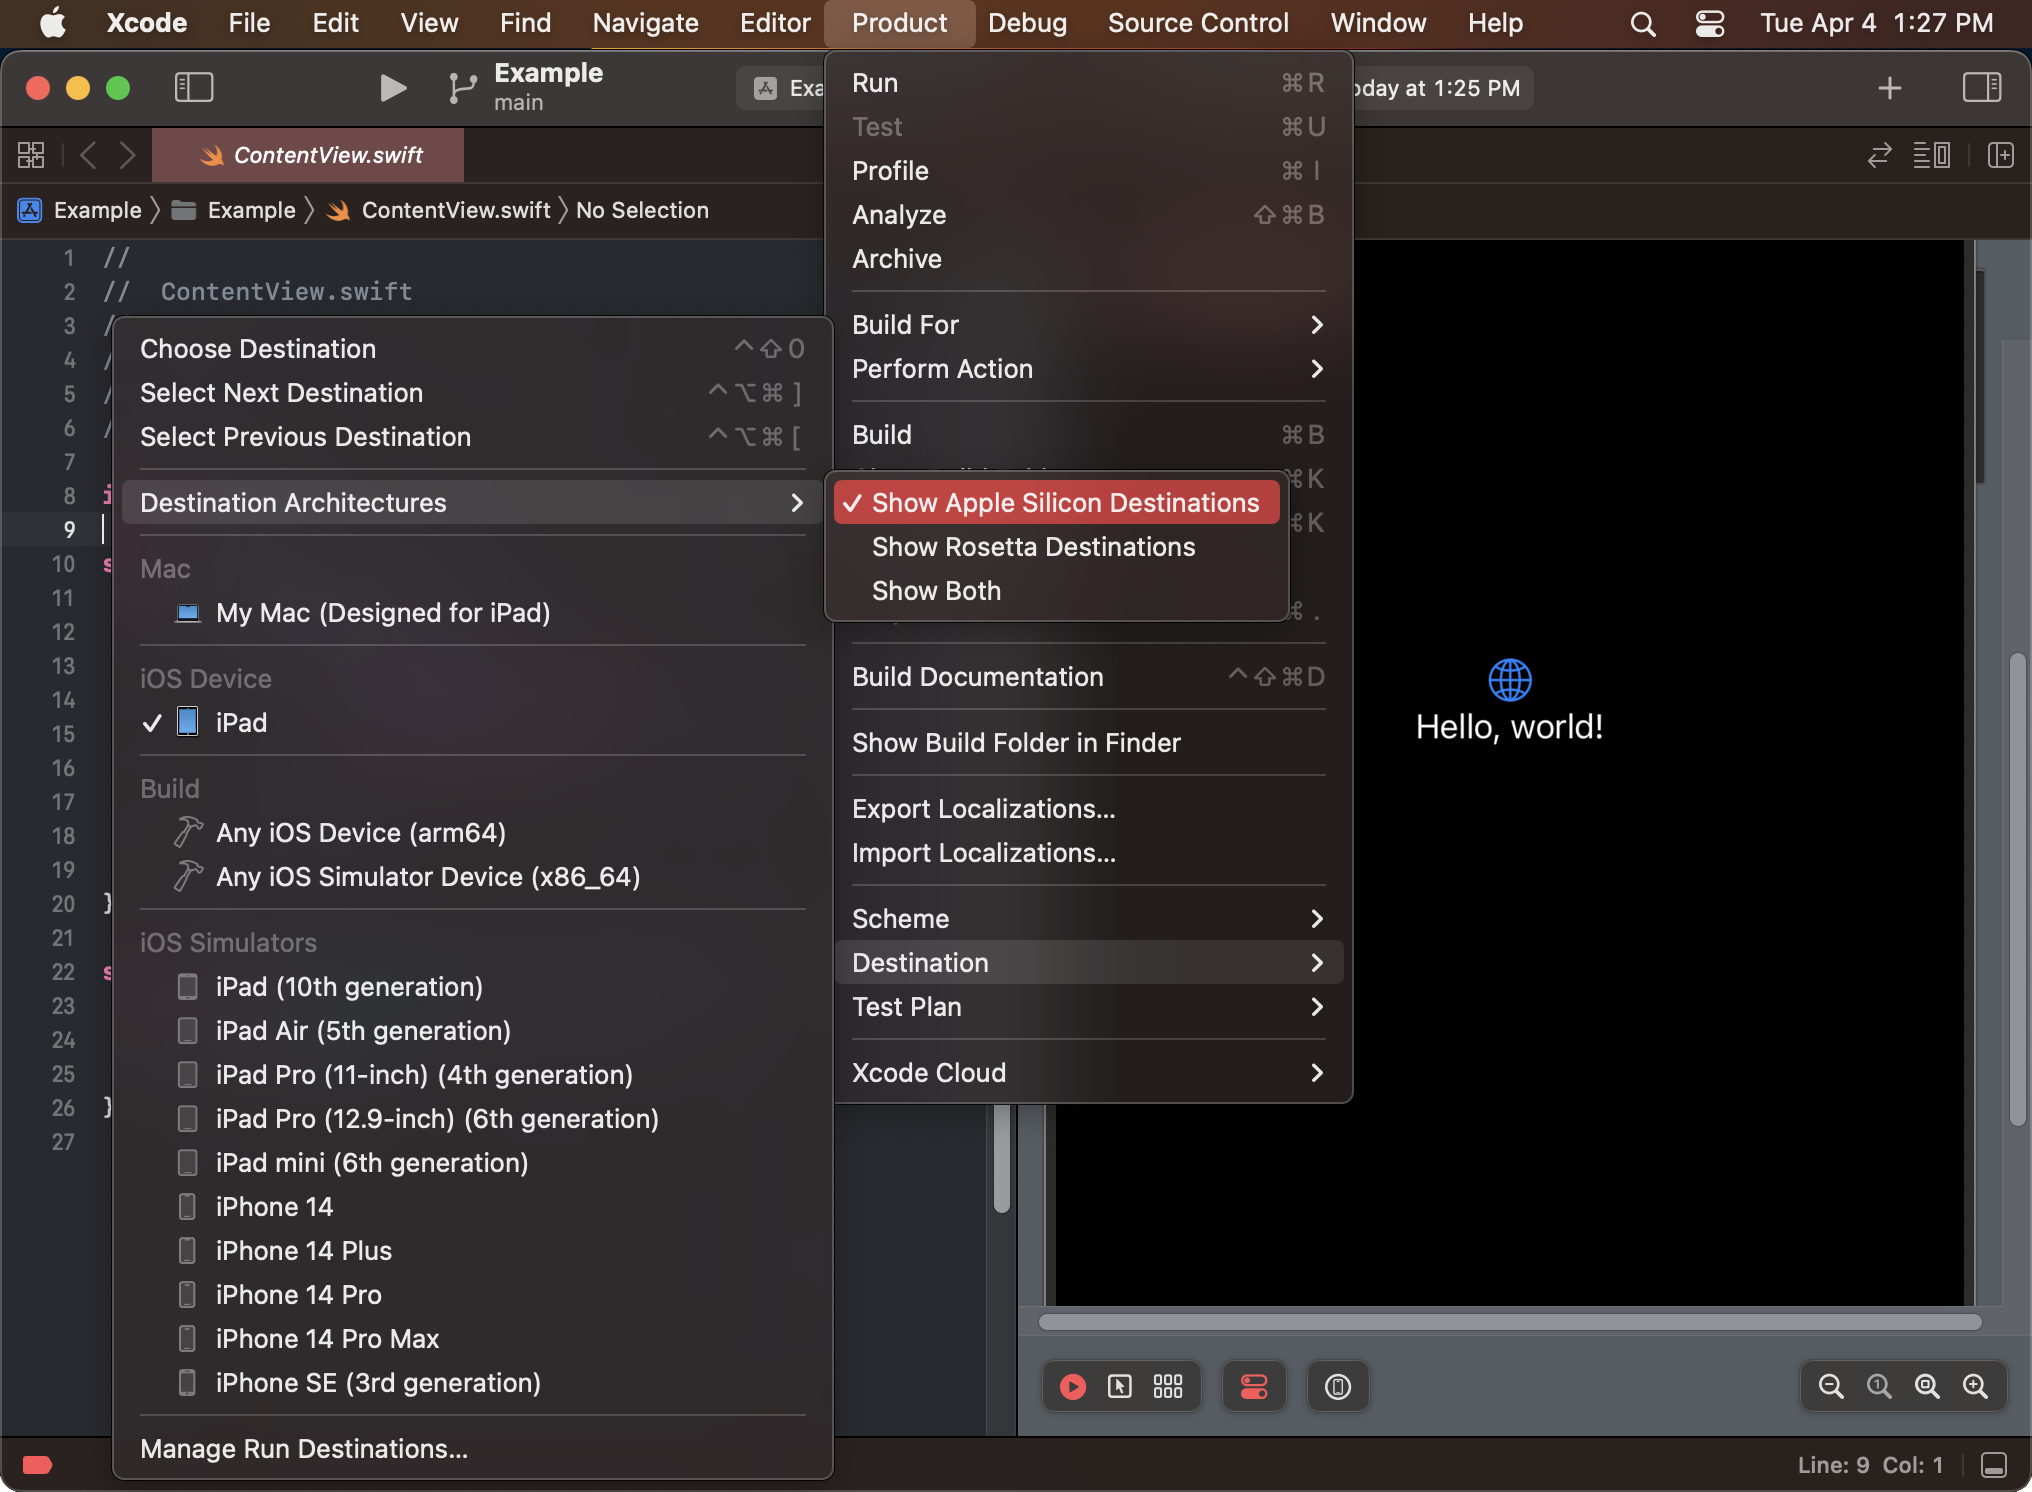
Task: Open the editor options lines icon
Action: pos(1931,155)
